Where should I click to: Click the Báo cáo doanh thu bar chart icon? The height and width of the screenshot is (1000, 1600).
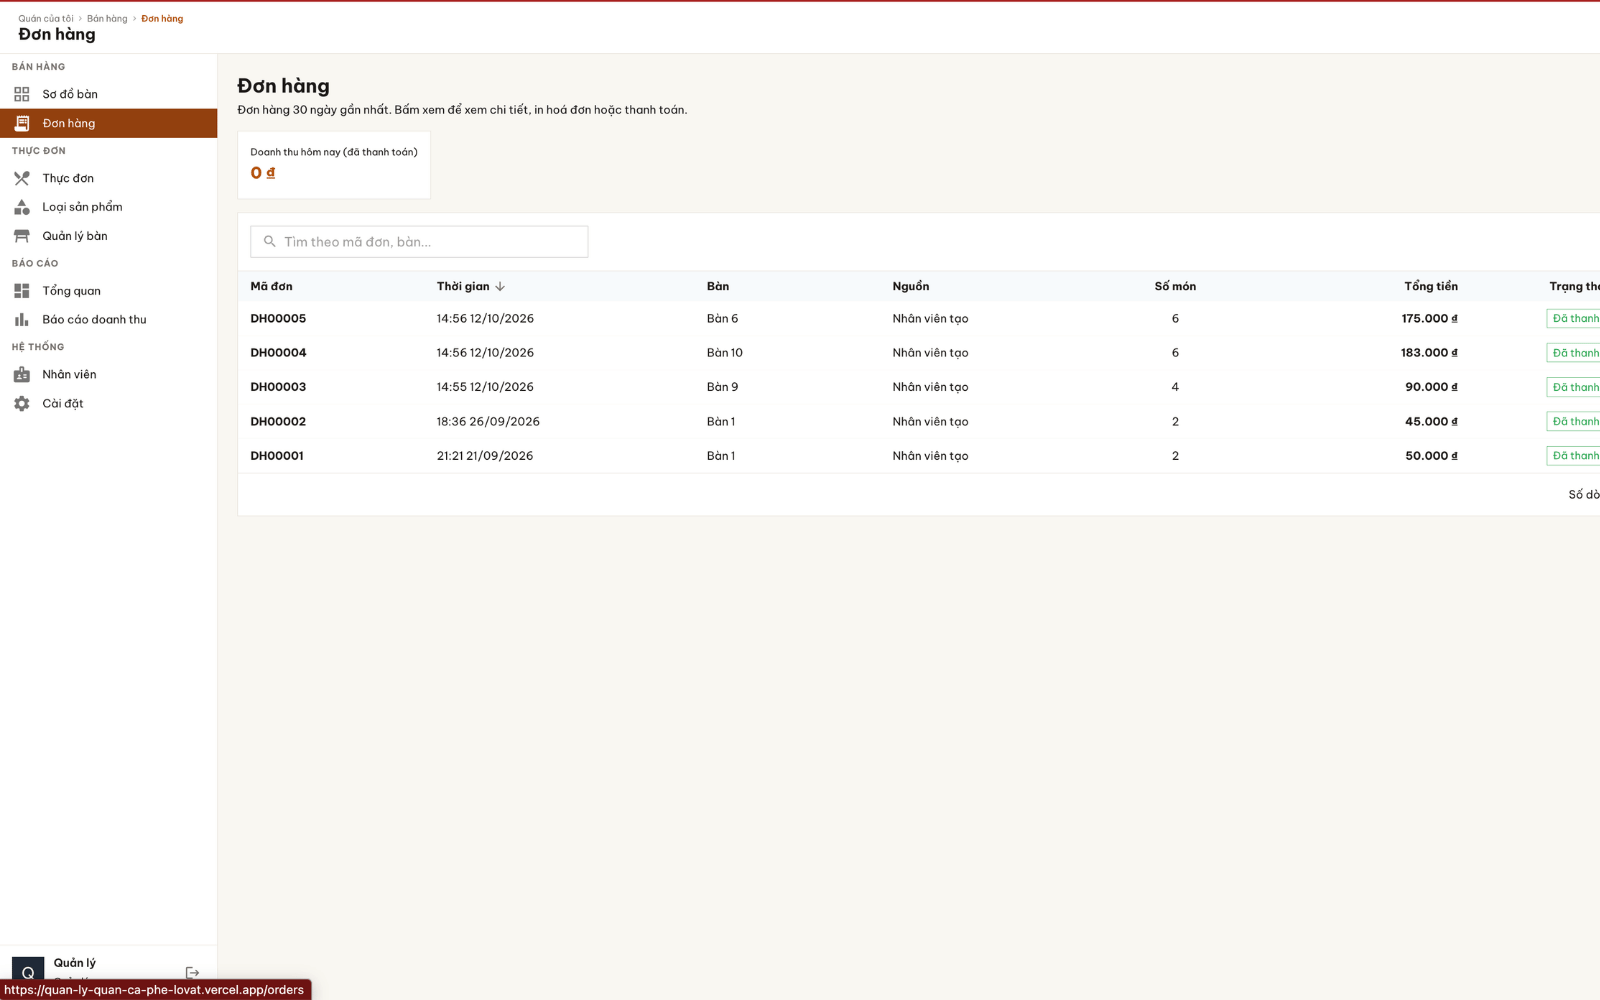tap(22, 320)
